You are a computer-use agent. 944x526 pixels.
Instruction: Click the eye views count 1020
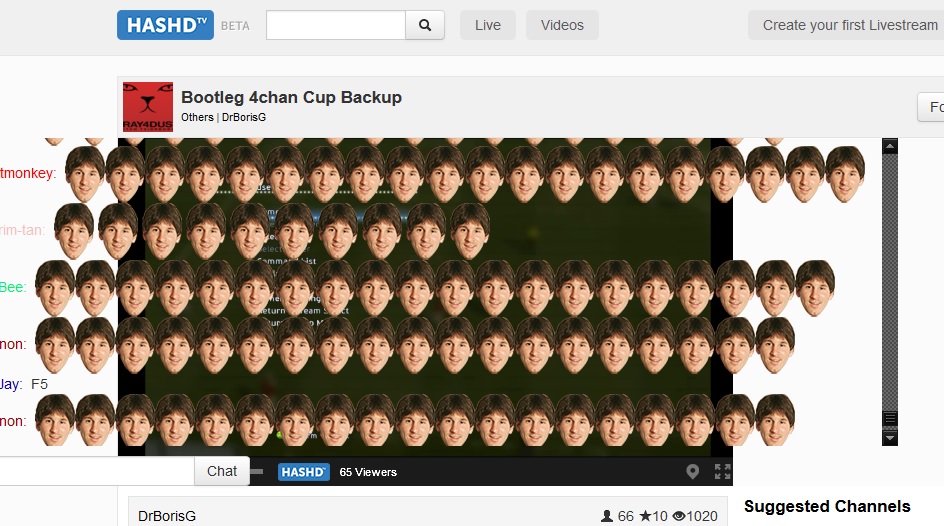click(x=695, y=516)
